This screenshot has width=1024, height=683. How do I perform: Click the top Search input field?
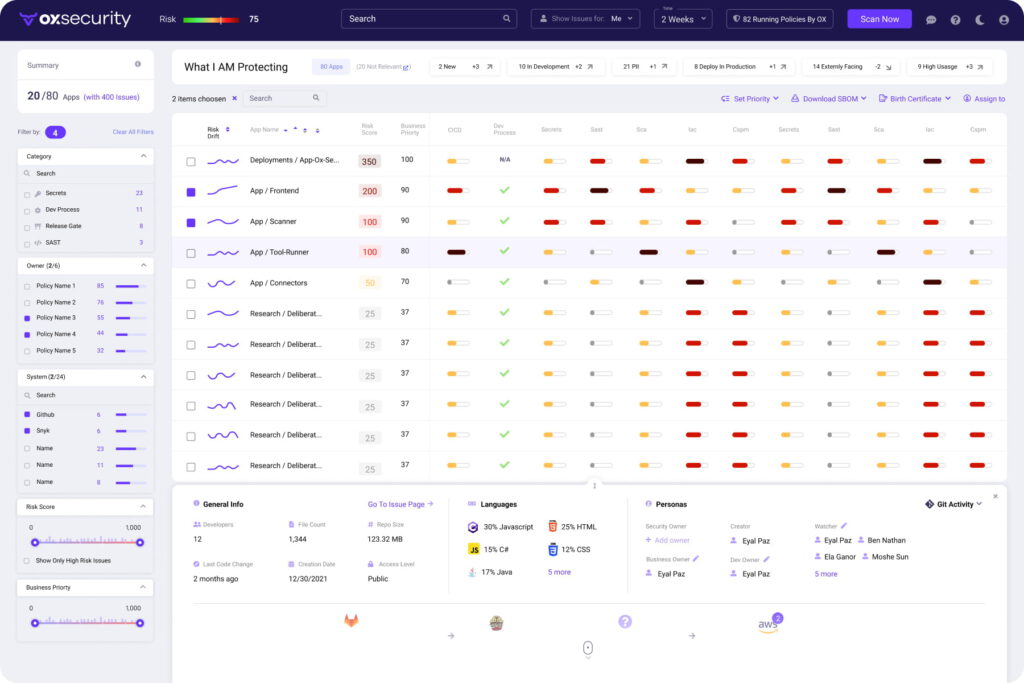tap(428, 19)
